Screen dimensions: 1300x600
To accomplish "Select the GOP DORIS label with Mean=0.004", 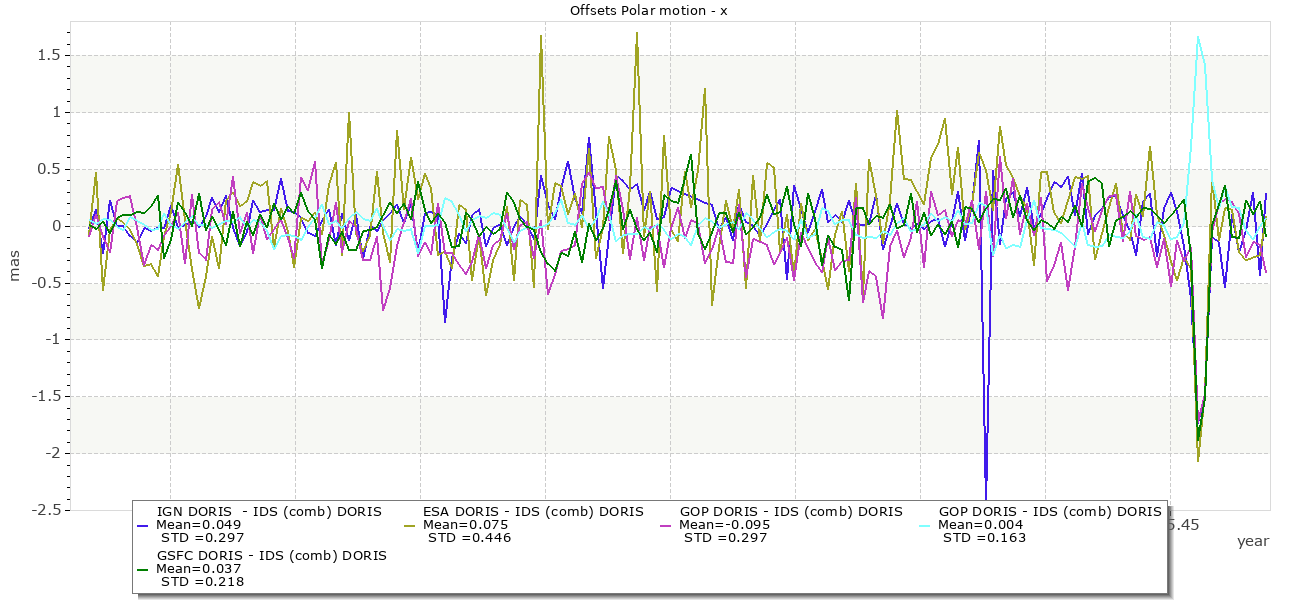I will coord(1050,511).
